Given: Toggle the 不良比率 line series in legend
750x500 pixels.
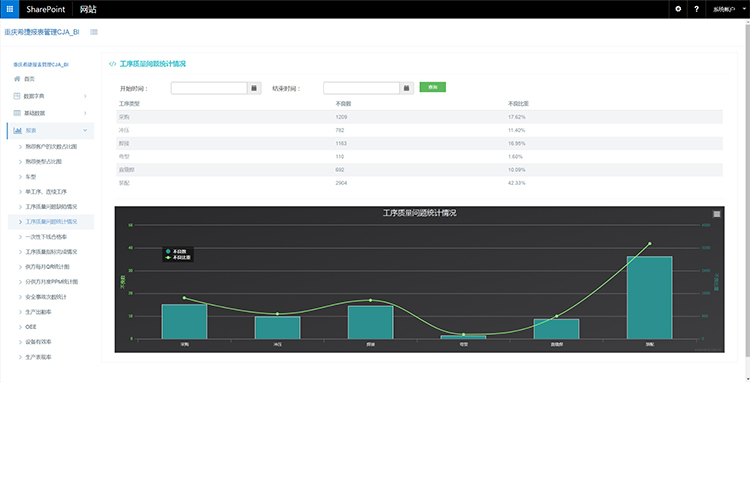Looking at the screenshot, I should [x=178, y=257].
